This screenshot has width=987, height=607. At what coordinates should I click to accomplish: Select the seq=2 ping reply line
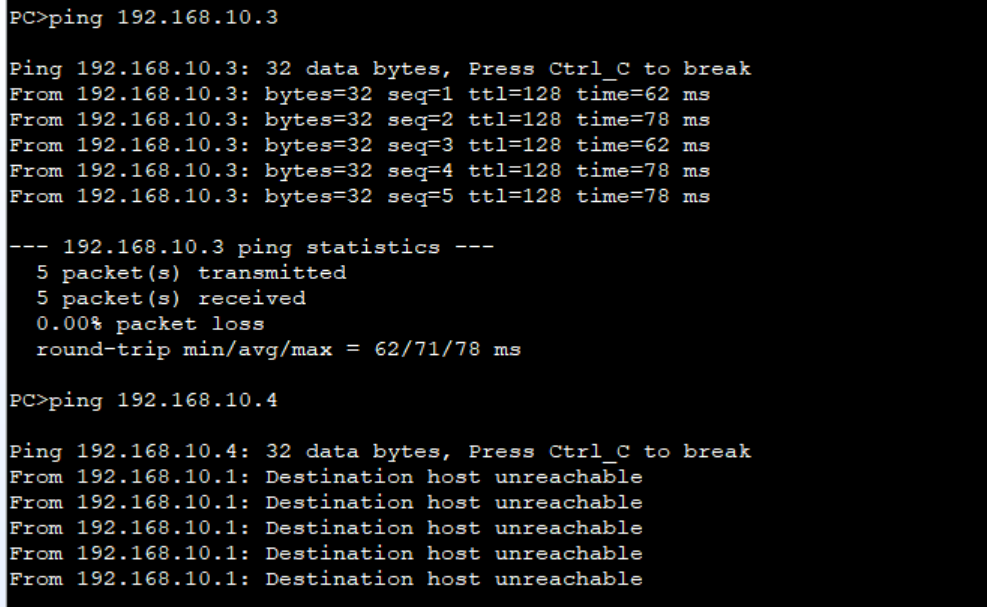pyautogui.click(x=360, y=120)
